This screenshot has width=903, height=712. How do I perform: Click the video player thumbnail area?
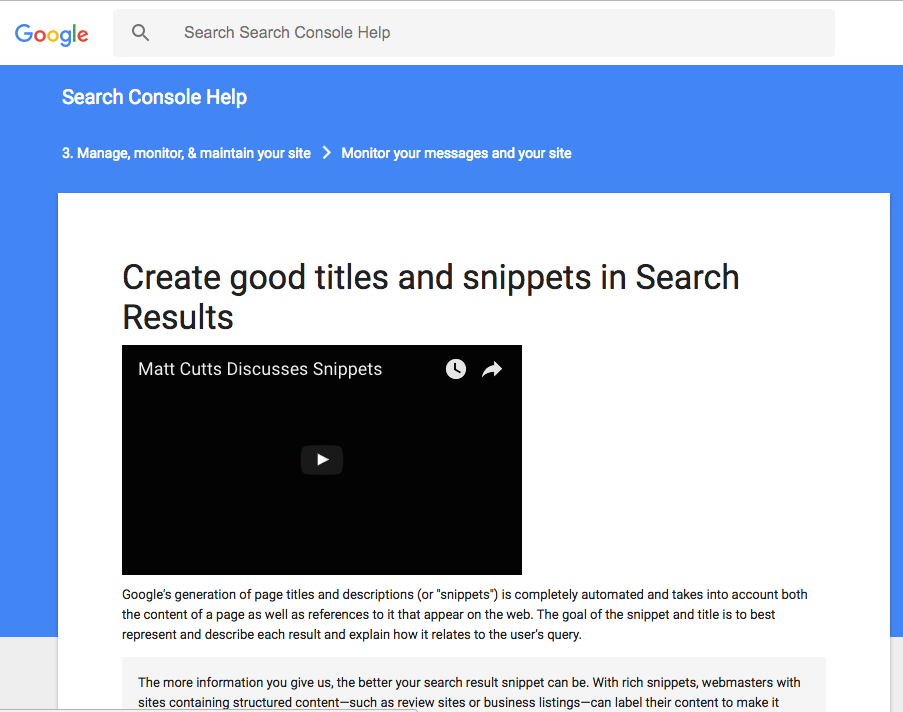click(x=322, y=460)
